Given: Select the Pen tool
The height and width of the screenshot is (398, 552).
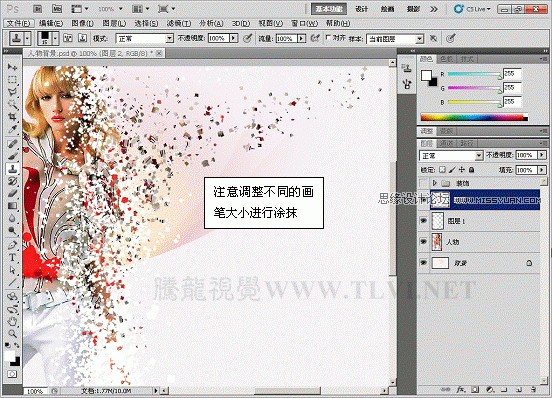Looking at the screenshot, I should point(12,245).
